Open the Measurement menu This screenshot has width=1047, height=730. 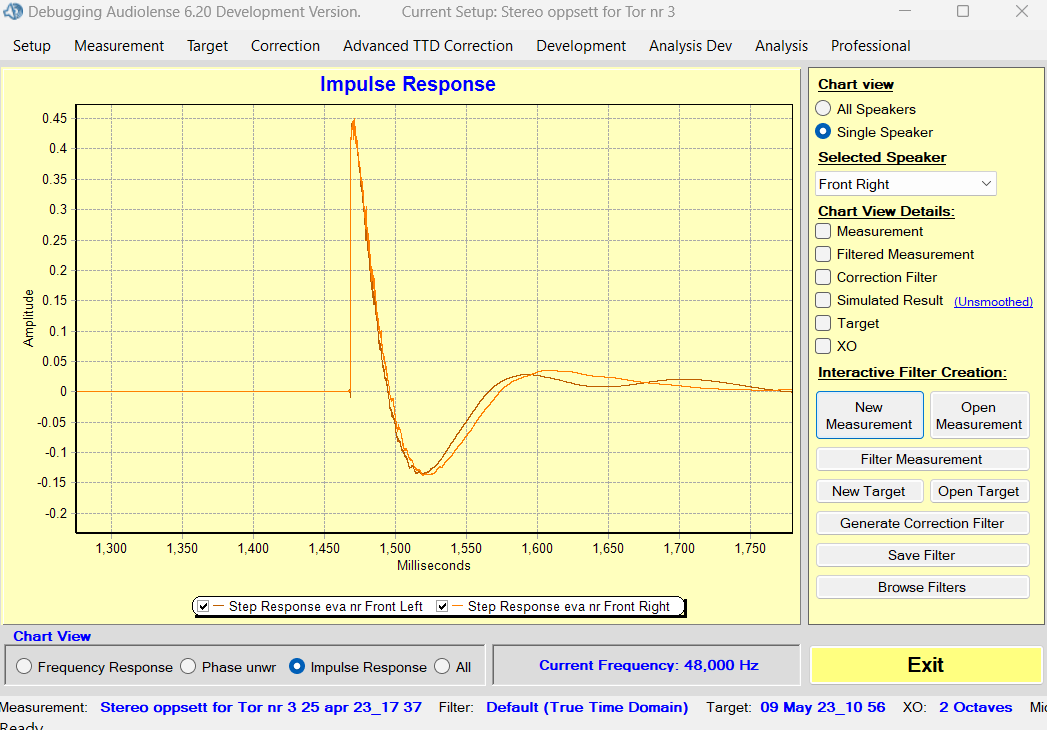119,46
